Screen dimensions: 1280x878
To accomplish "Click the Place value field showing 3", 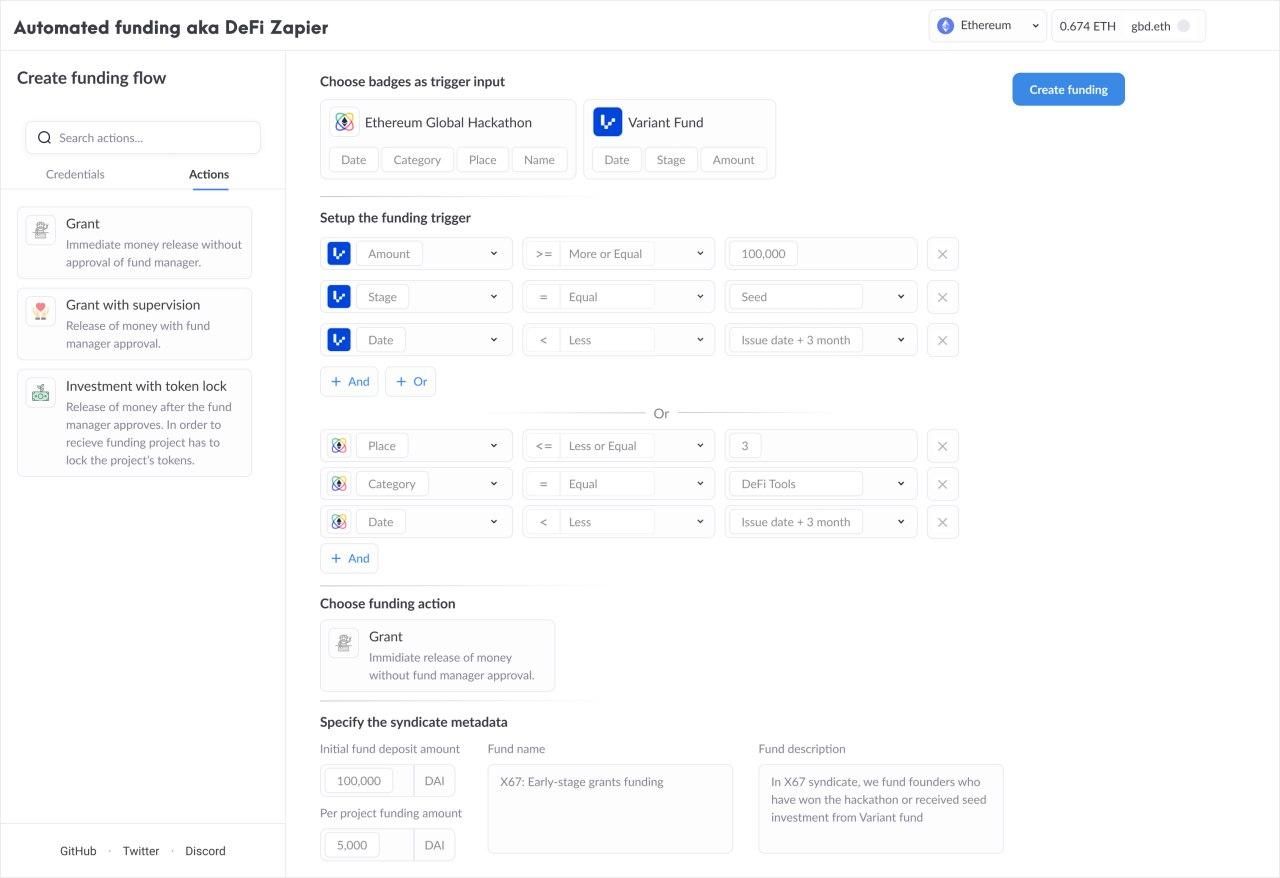I will click(x=821, y=446).
